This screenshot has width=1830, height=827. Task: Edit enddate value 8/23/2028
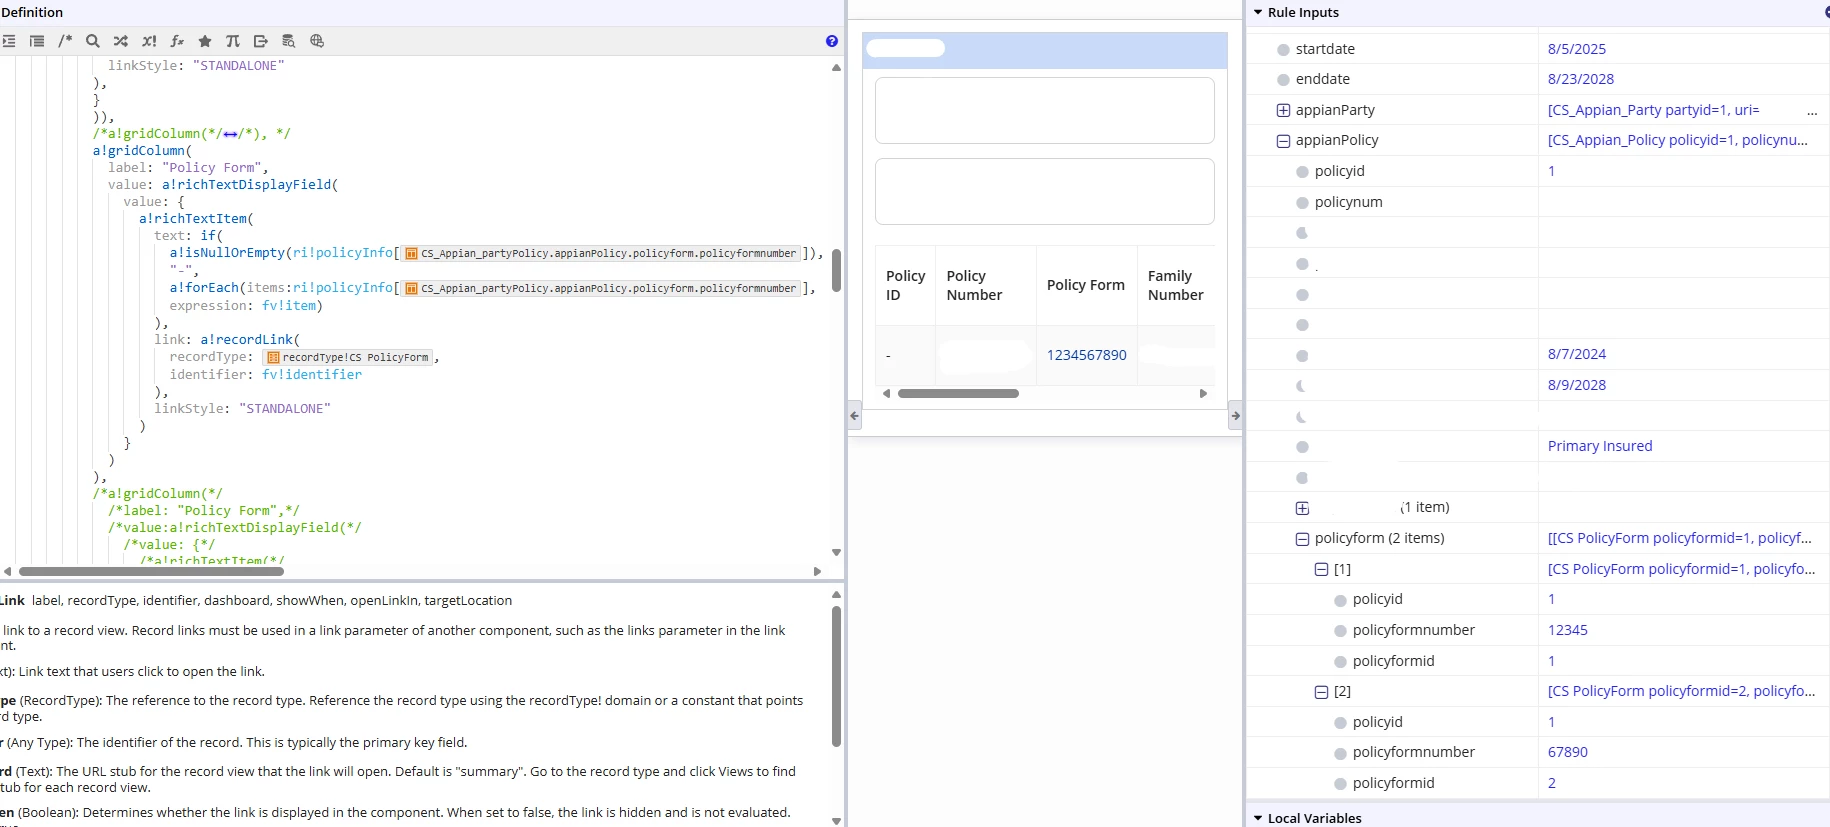tap(1581, 79)
